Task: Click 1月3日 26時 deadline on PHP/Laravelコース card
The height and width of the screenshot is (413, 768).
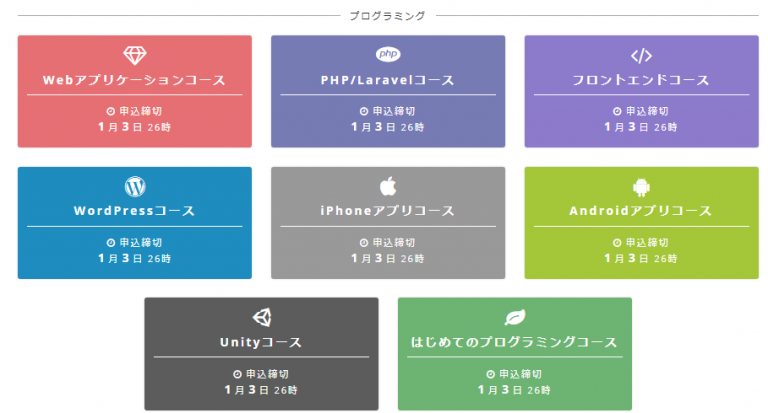Action: (x=388, y=127)
